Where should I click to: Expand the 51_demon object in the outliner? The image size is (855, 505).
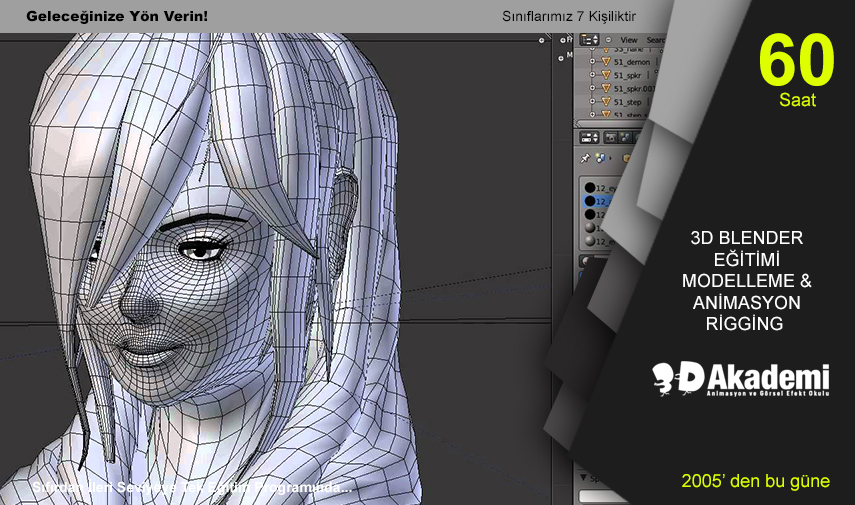pyautogui.click(x=592, y=61)
